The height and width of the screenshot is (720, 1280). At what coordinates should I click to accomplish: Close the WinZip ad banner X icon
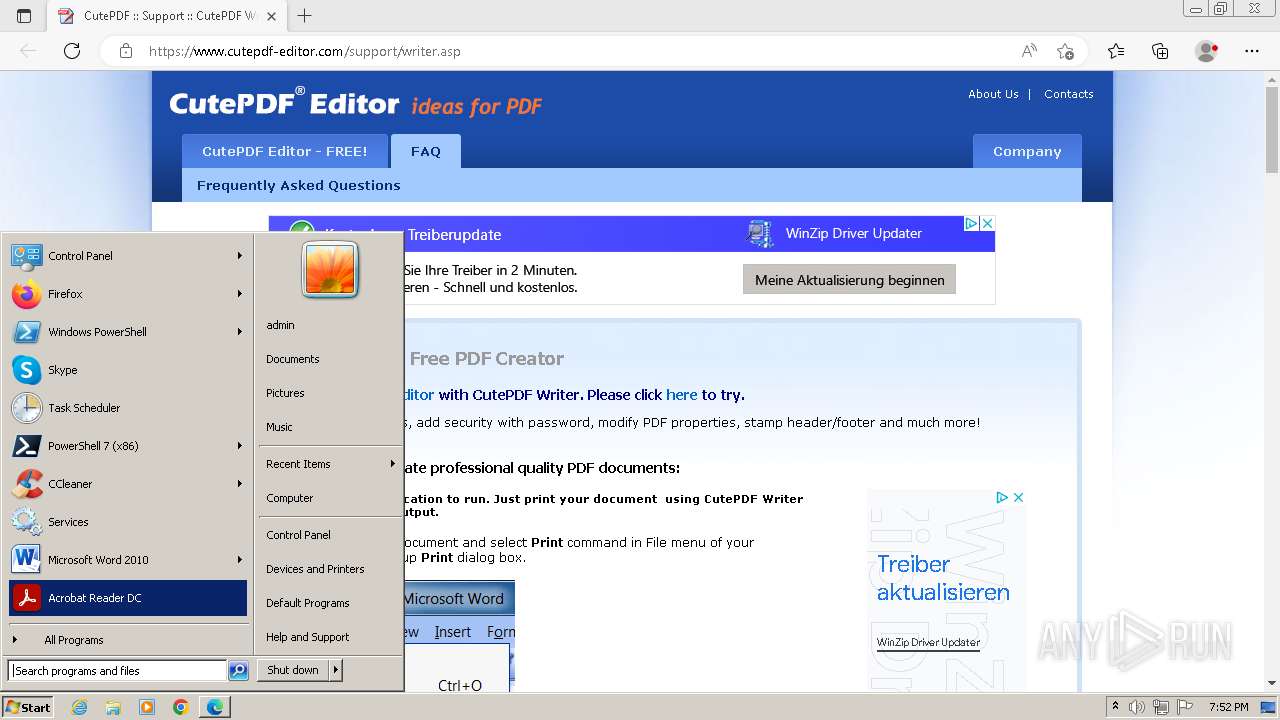pyautogui.click(x=987, y=223)
